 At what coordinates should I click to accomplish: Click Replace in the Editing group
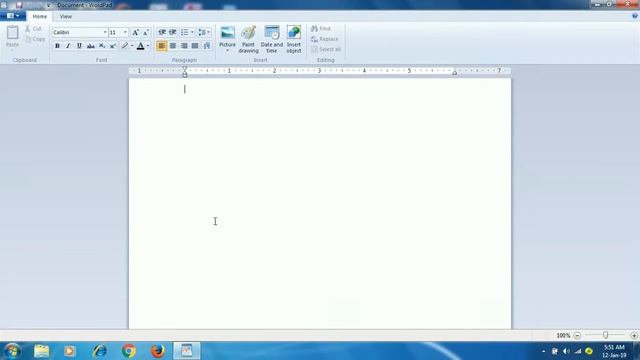[324, 39]
